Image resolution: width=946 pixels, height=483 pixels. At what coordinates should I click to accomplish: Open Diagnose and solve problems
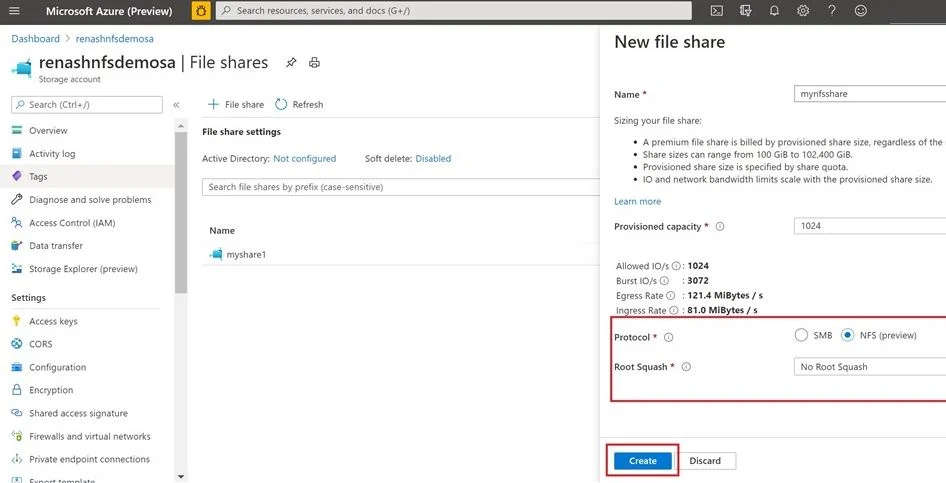click(90, 200)
